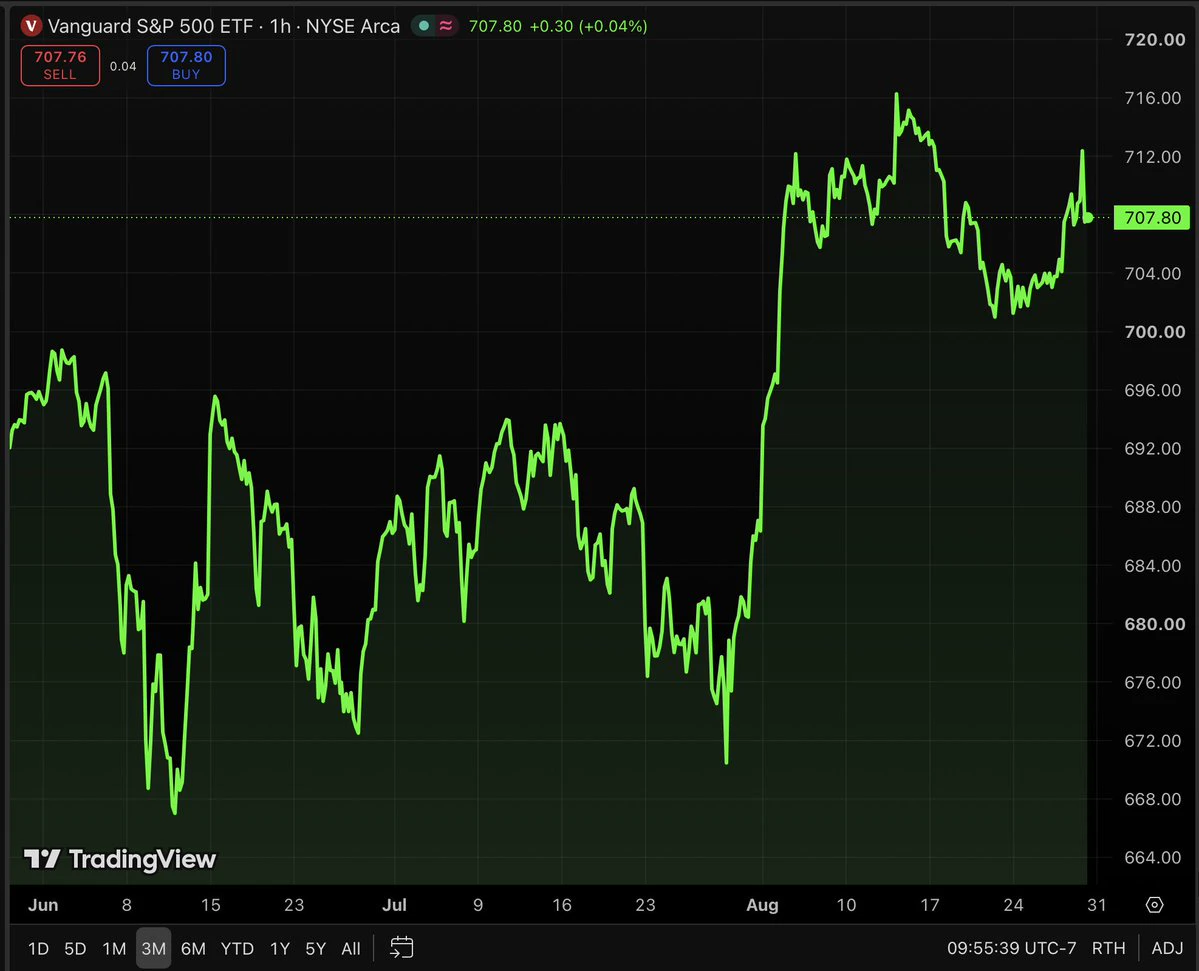This screenshot has width=1199, height=971.
Task: Click the Vanguard S&P 500 ETF title
Action: pyautogui.click(x=150, y=26)
